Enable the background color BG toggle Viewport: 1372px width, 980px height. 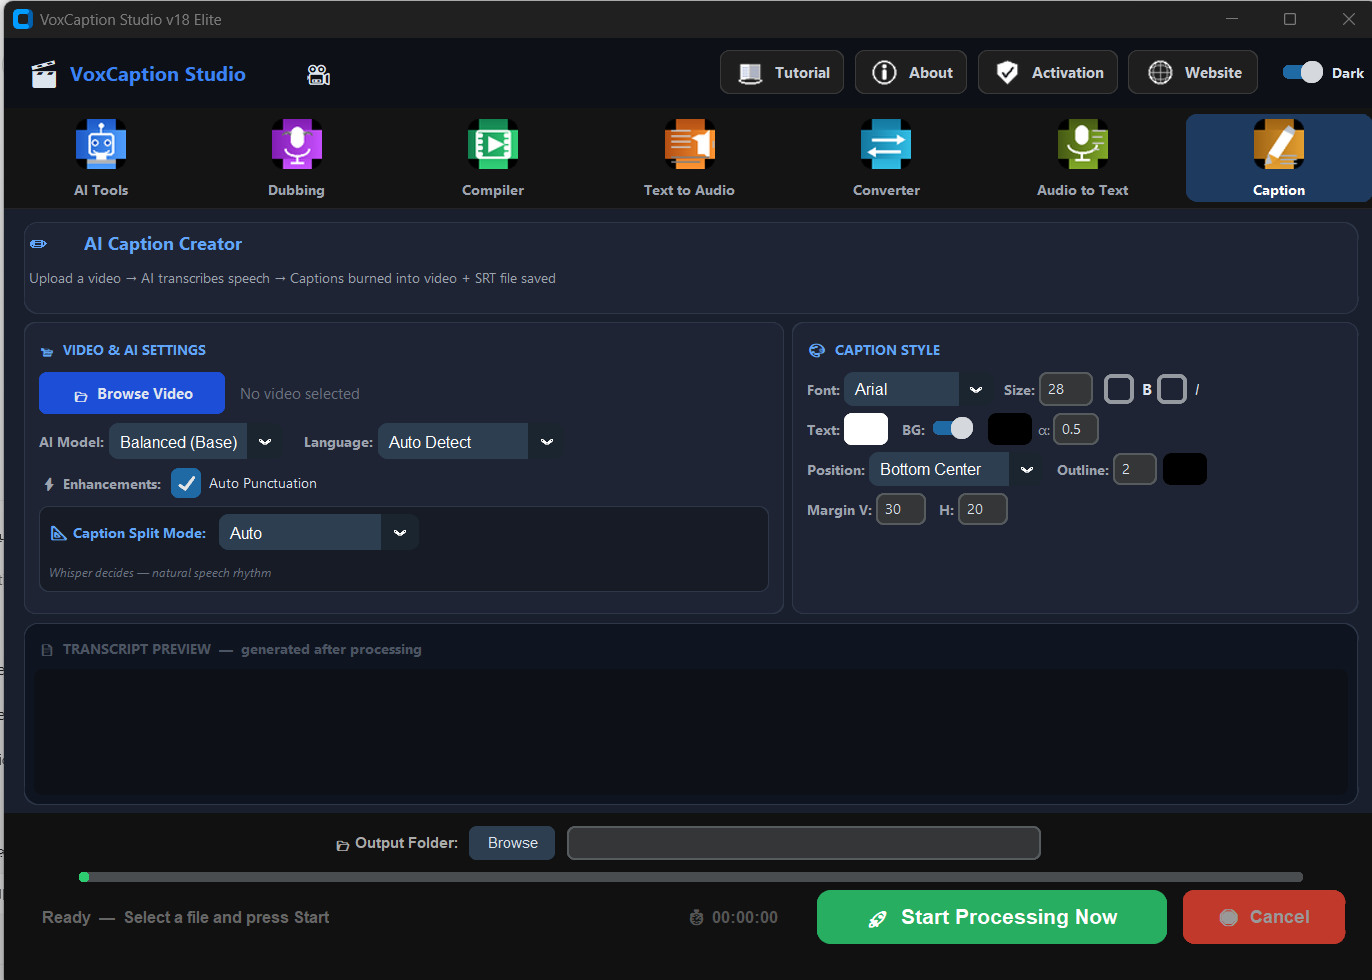[953, 428]
